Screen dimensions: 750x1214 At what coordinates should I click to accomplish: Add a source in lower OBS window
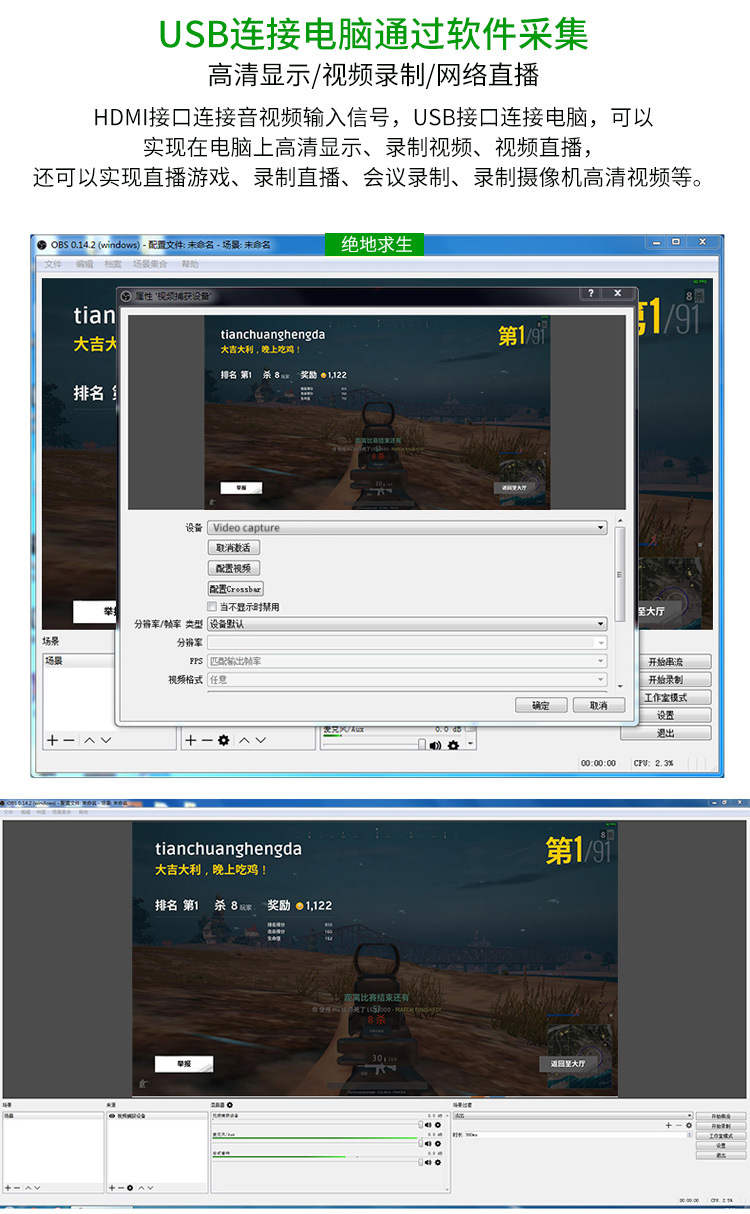[x=111, y=1187]
